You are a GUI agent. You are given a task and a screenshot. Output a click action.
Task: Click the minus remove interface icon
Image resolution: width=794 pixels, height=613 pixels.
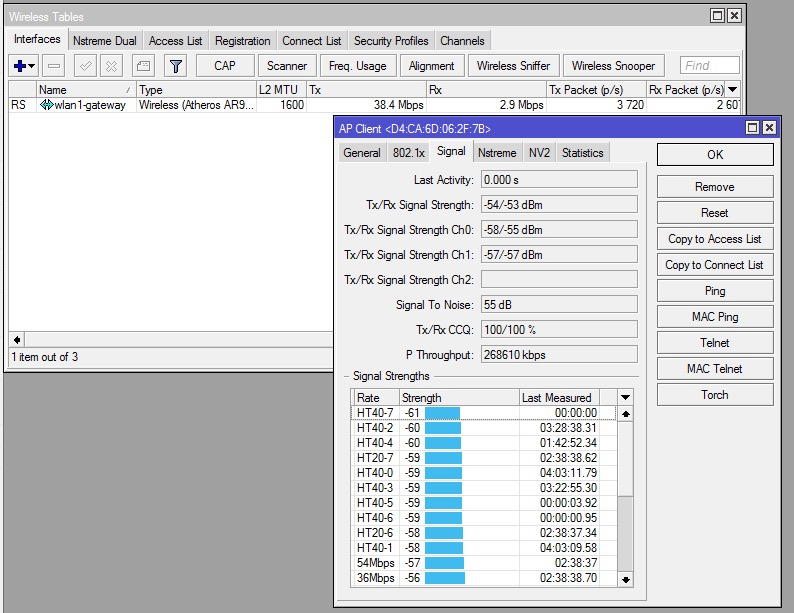[54, 66]
